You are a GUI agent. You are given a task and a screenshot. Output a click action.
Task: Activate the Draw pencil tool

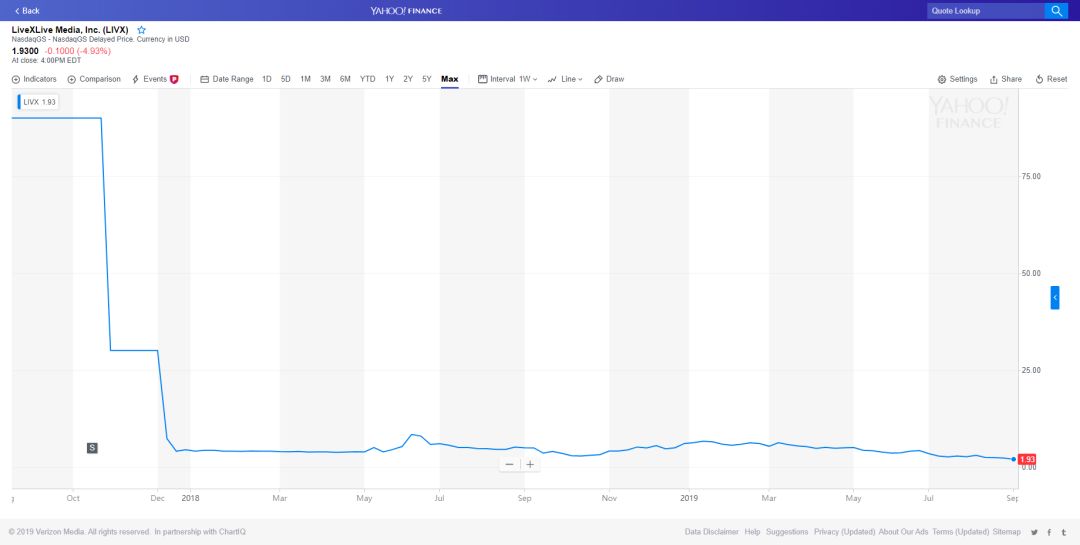609,79
